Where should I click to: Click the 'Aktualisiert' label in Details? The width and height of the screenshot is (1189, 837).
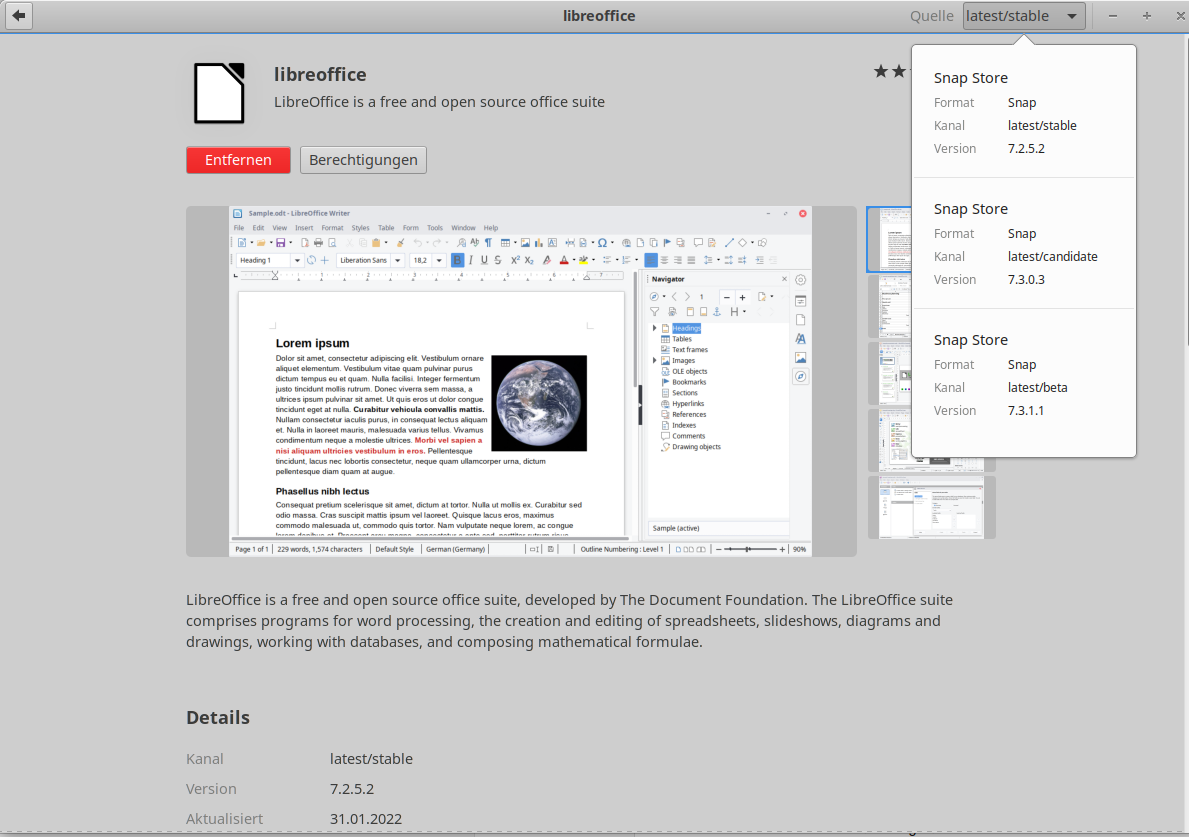coord(224,819)
